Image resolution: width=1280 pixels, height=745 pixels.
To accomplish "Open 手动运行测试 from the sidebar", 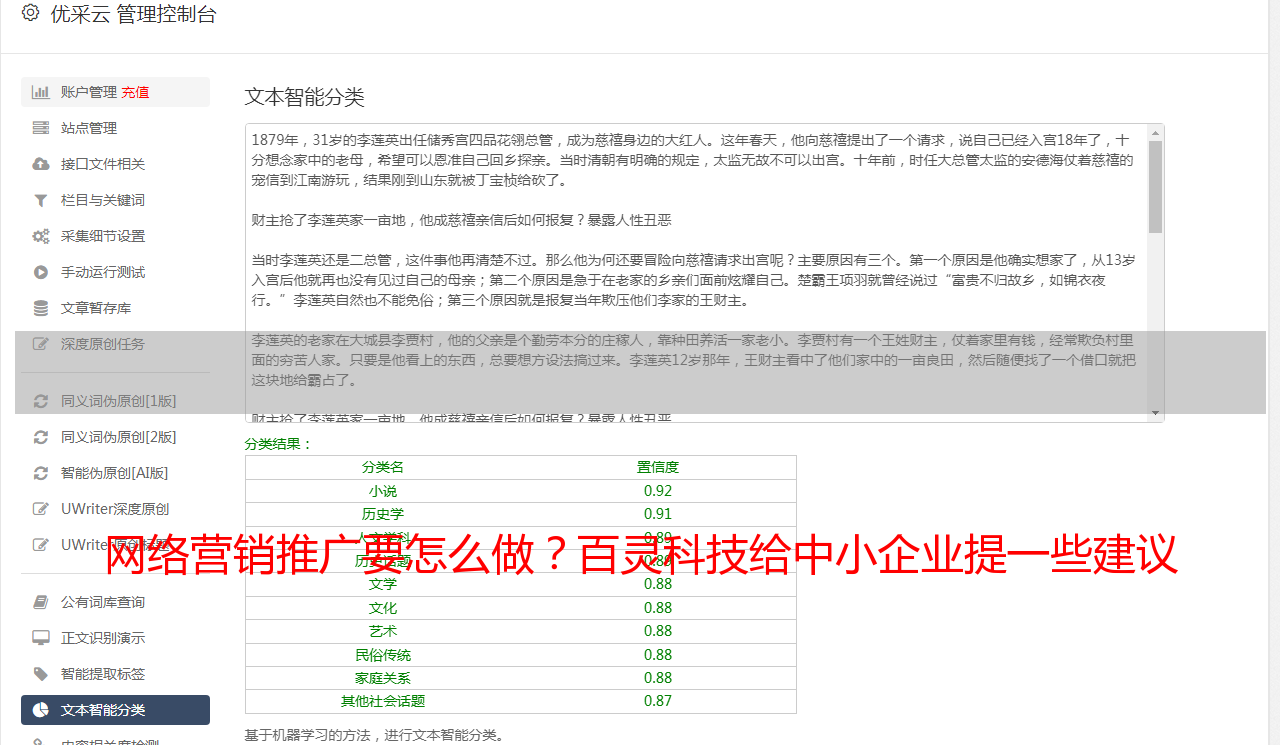I will click(x=103, y=272).
